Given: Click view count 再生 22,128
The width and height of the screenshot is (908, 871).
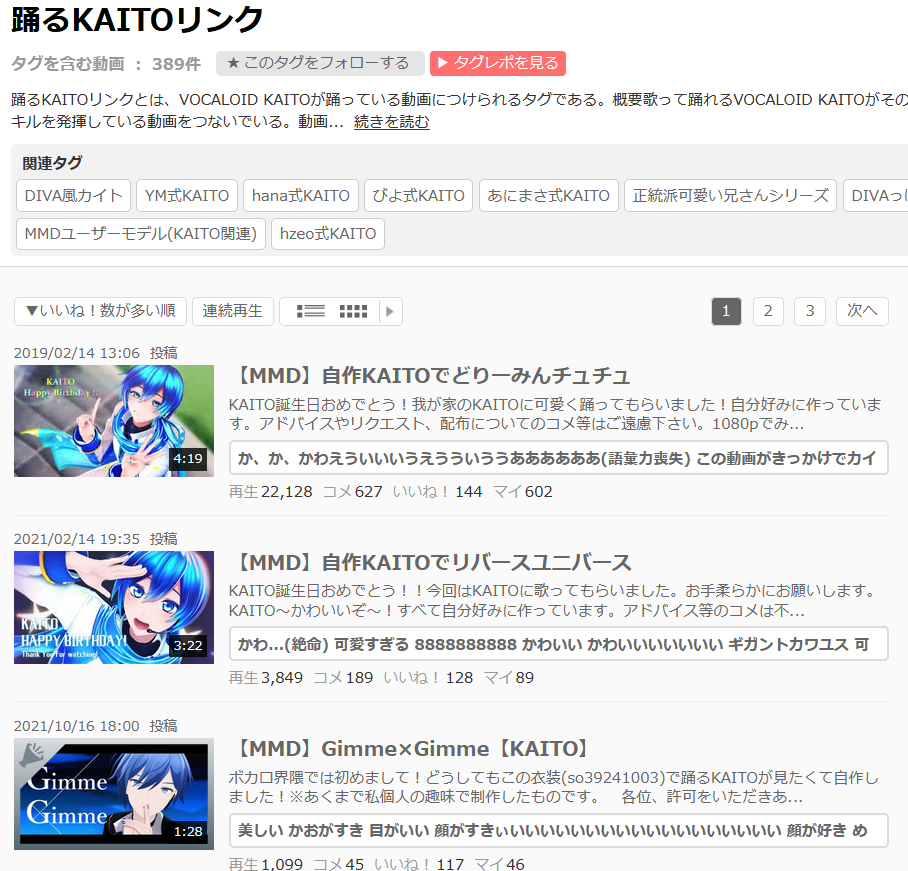Looking at the screenshot, I should pyautogui.click(x=270, y=492).
